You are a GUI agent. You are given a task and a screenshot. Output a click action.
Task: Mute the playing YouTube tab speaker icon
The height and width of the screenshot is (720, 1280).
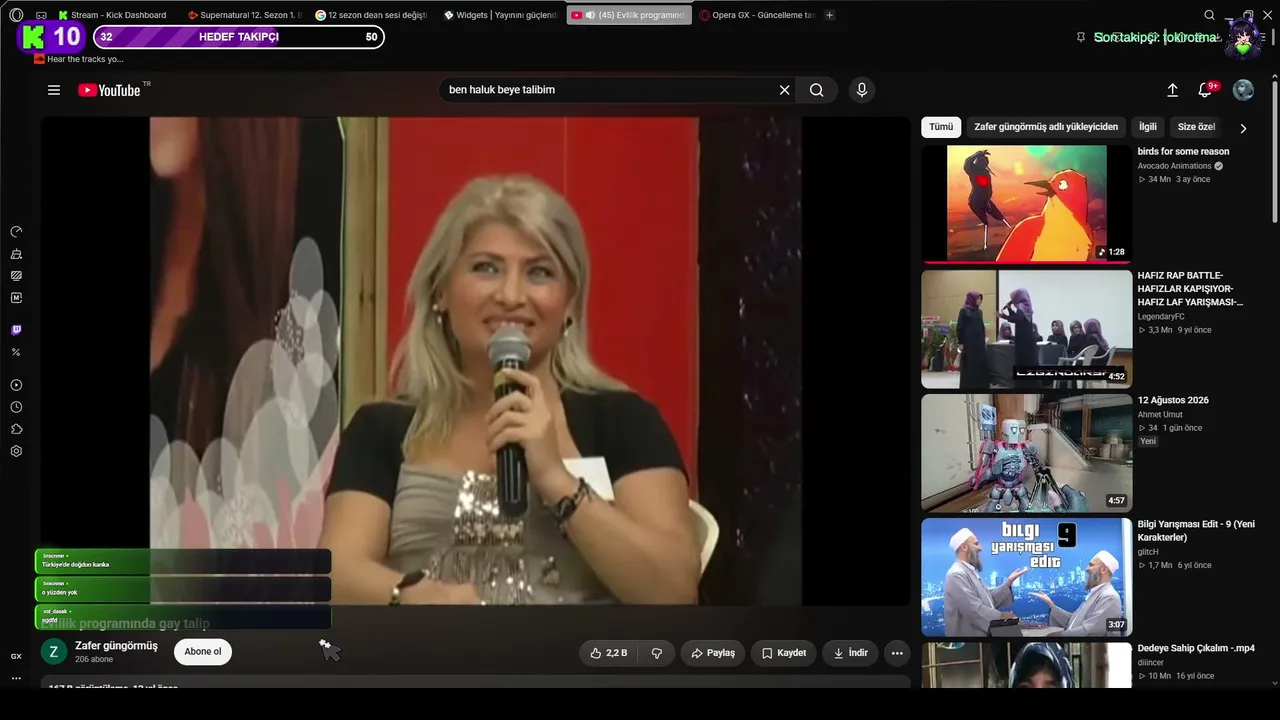point(590,15)
